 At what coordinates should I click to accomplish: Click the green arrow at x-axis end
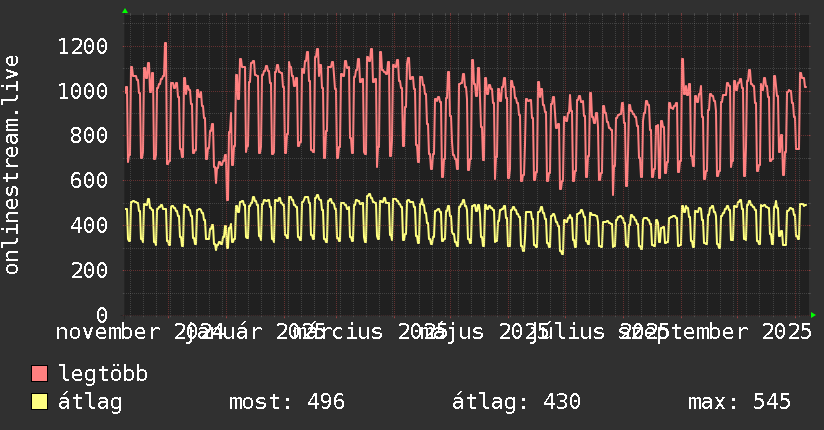tap(813, 315)
